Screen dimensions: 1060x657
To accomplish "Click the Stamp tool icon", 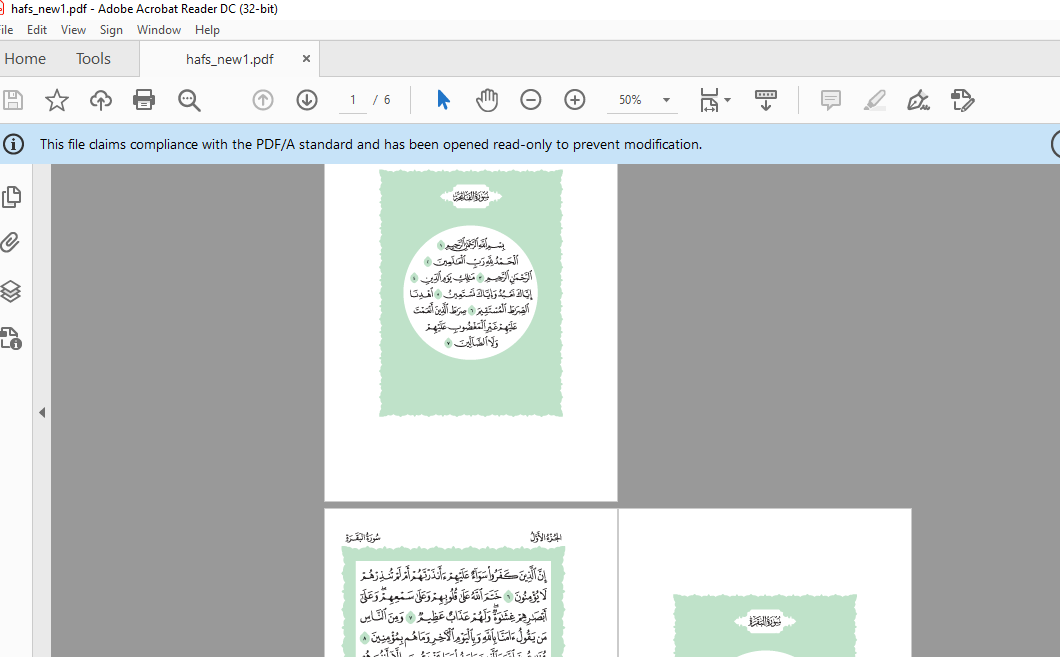I will click(963, 100).
